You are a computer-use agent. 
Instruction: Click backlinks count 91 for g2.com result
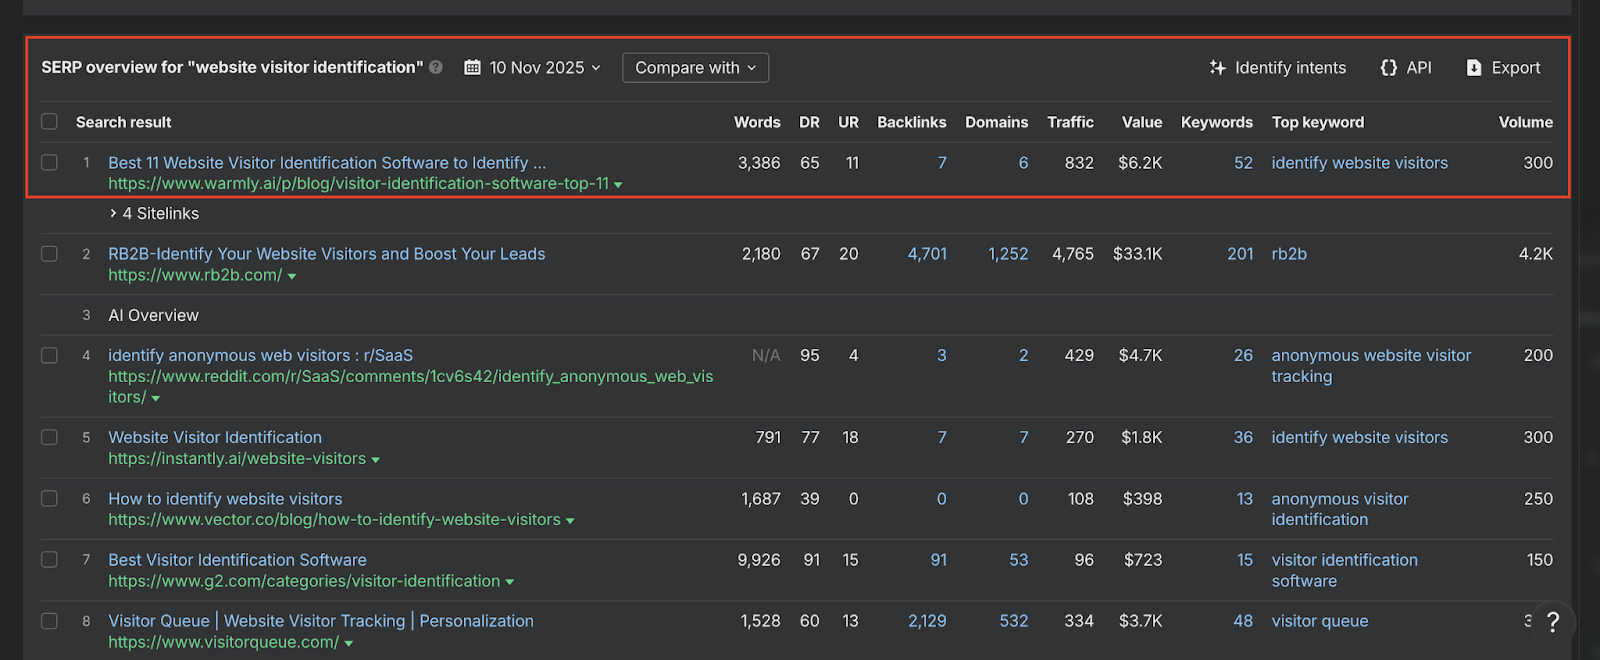(938, 560)
